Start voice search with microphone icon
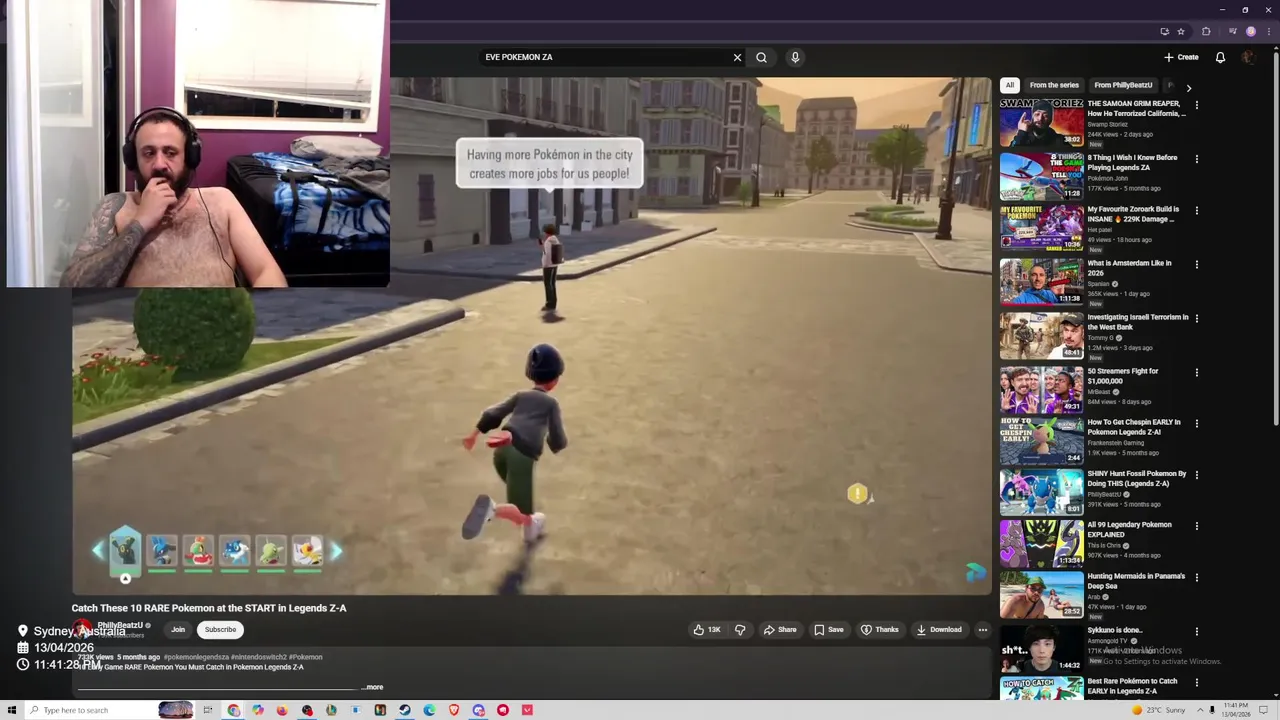 [795, 57]
